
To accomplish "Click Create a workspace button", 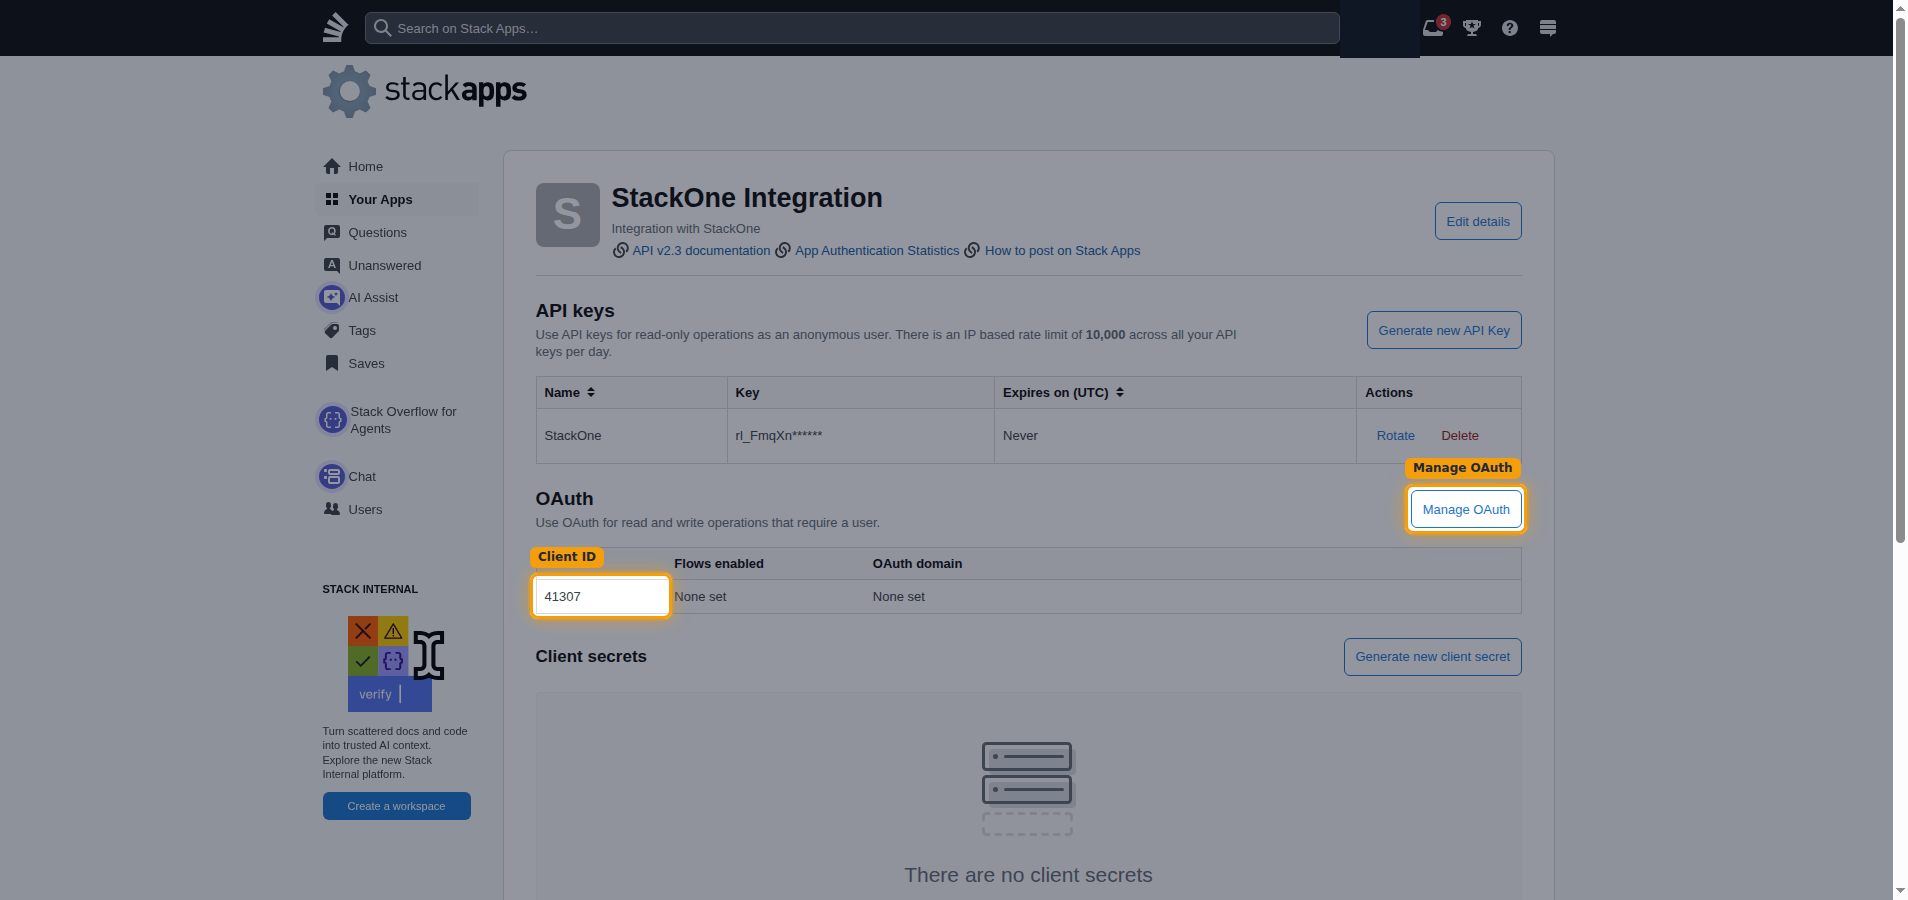I will [x=396, y=806].
